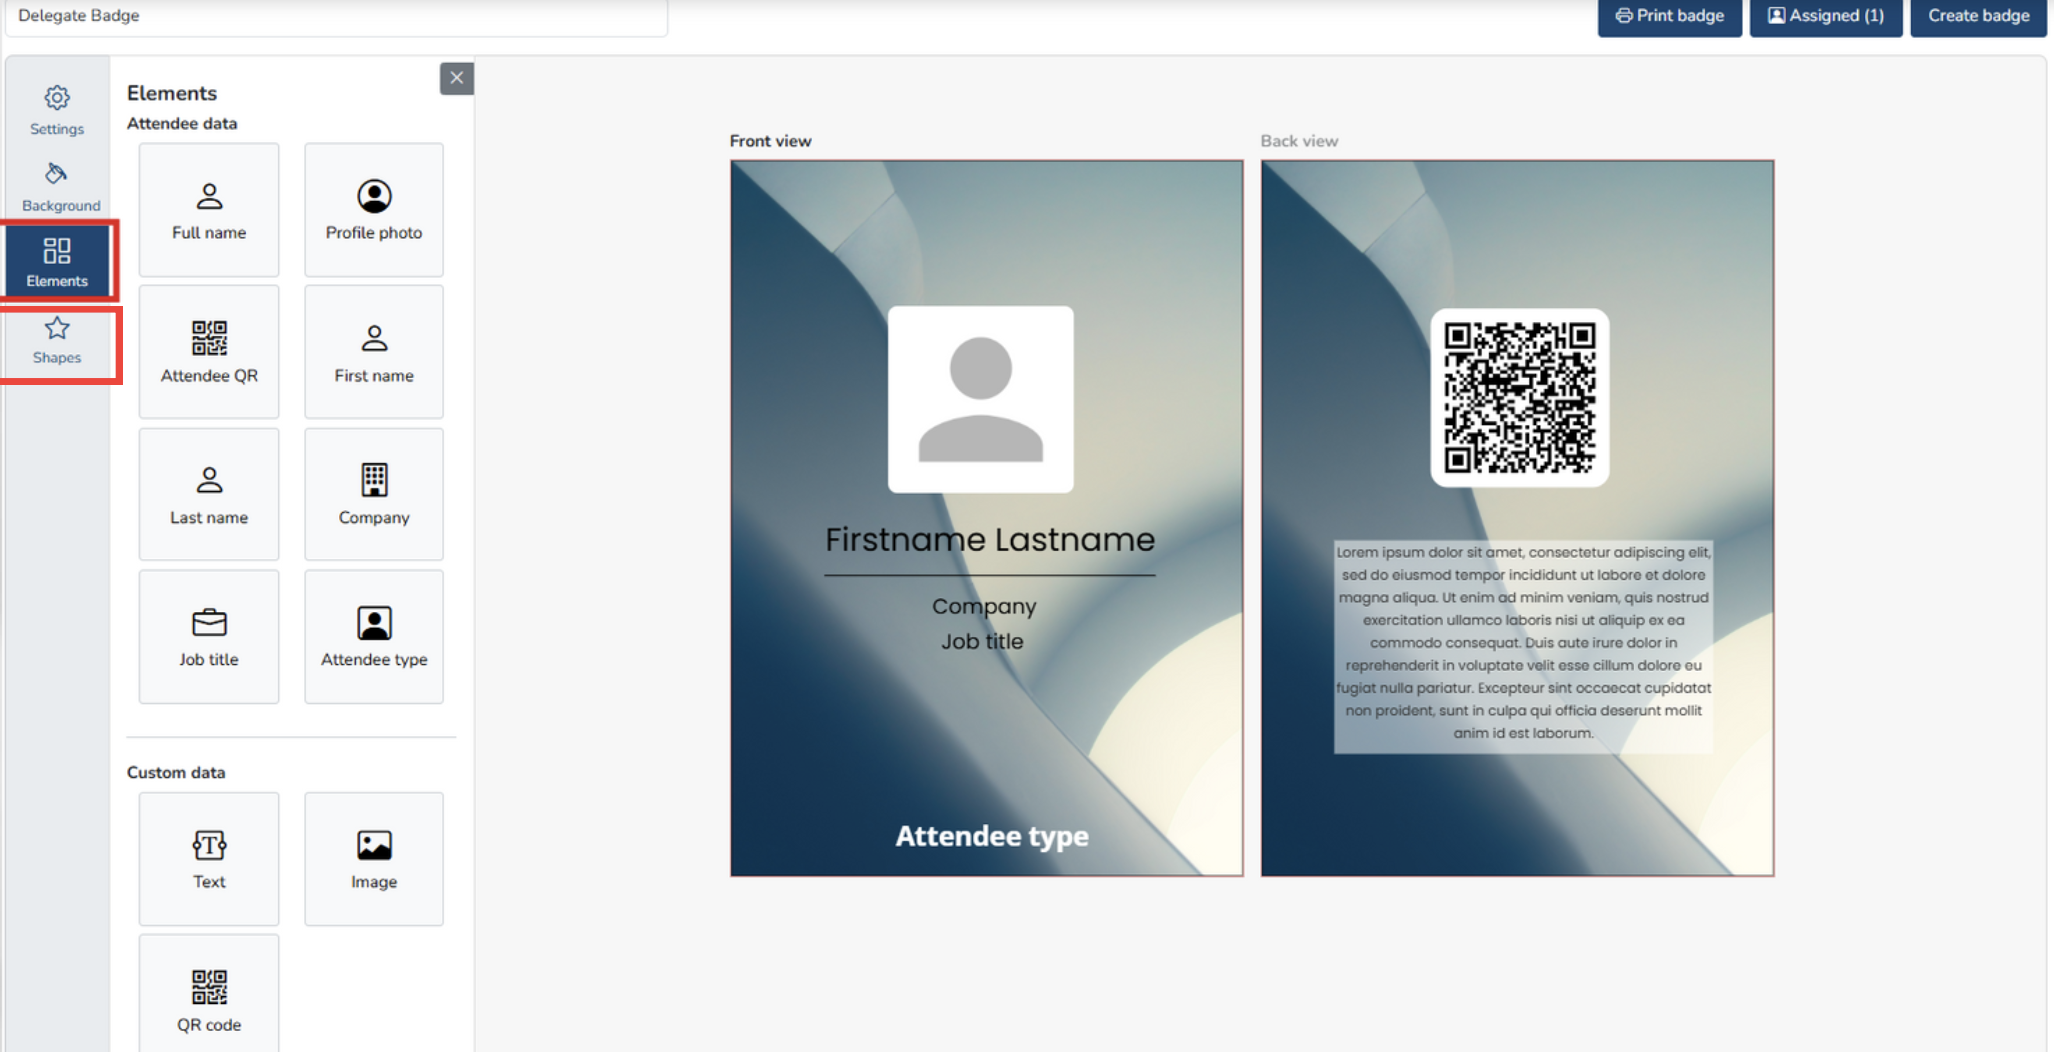
Task: Open the Settings tab in sidebar
Action: (57, 110)
